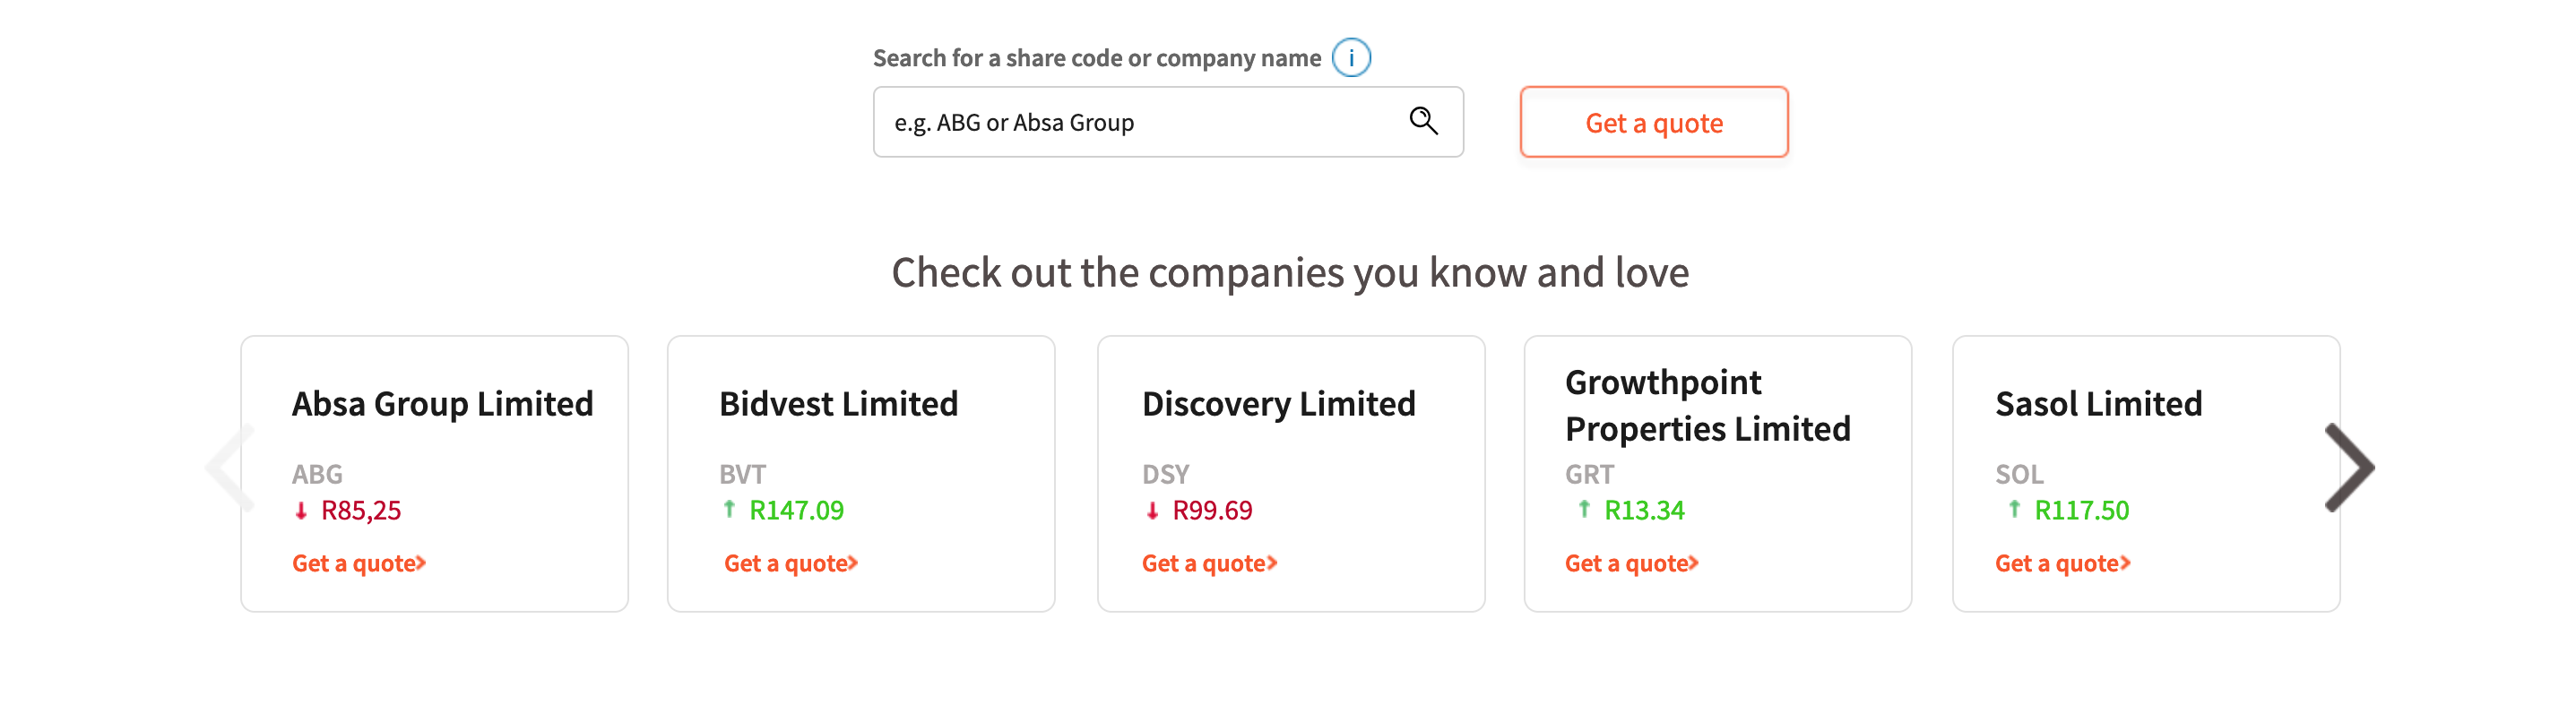Show previous companies with left carousel arrow
Viewport: 2576px width, 713px height.
[229, 467]
